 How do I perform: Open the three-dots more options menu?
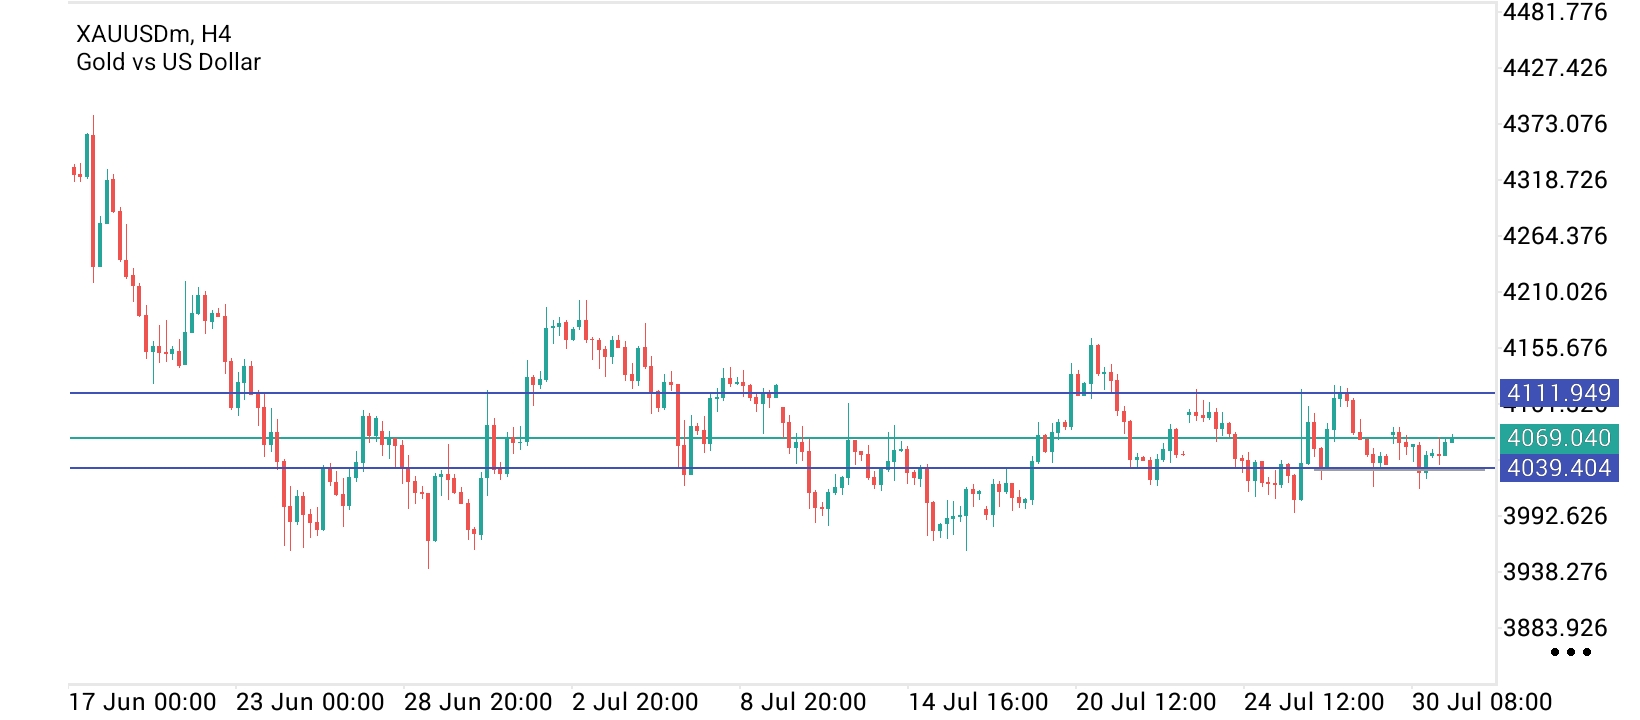click(x=1571, y=652)
